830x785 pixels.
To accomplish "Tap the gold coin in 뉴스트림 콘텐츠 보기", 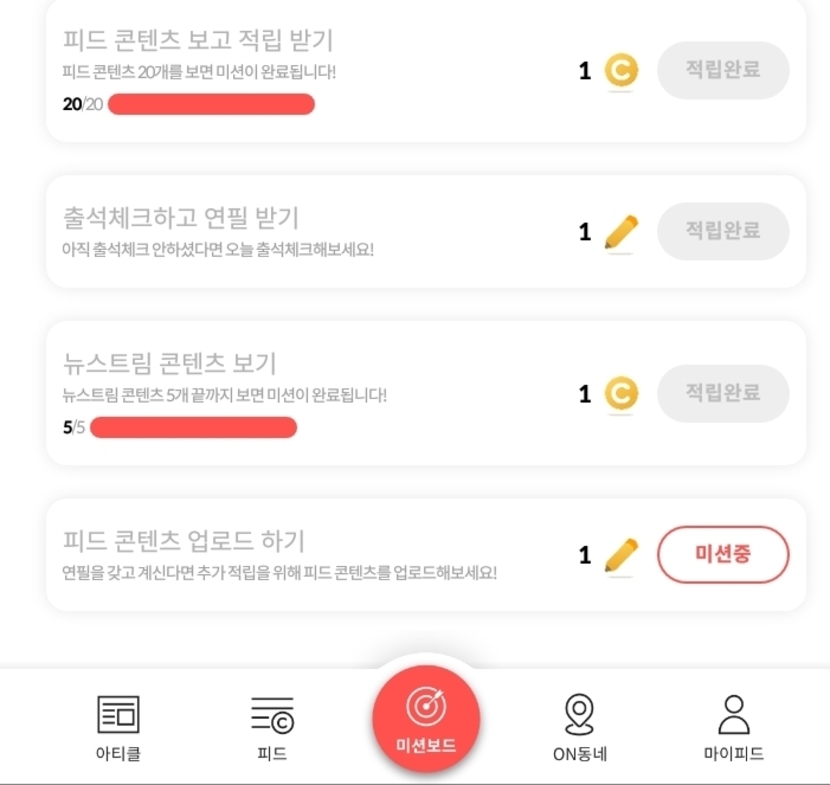I will [x=621, y=394].
